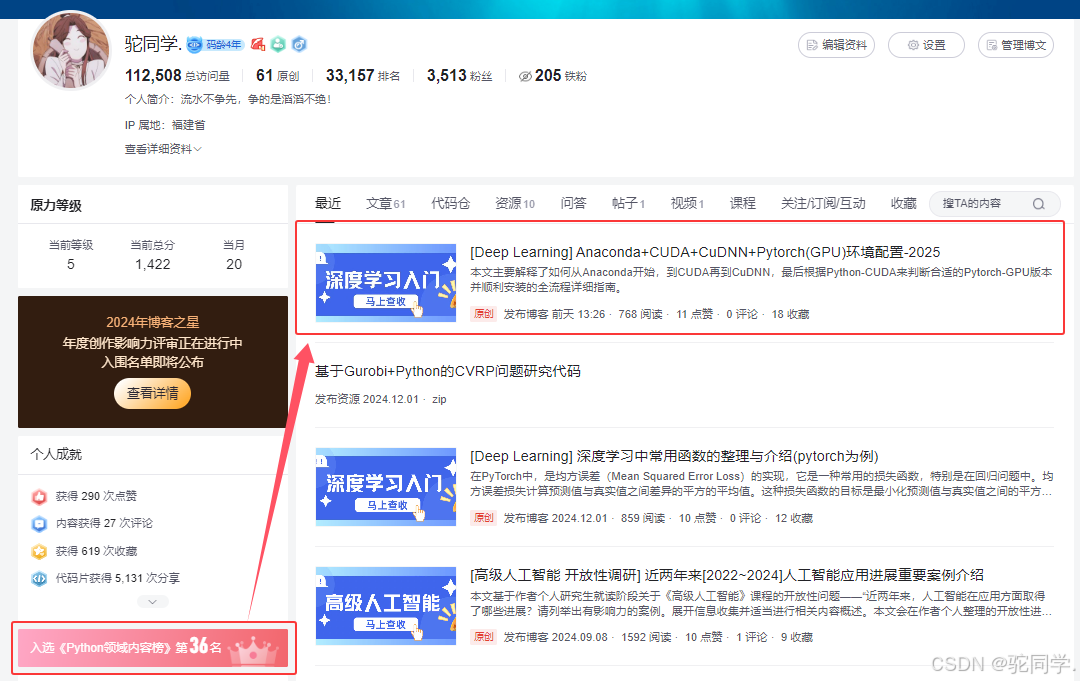Image resolution: width=1080 pixels, height=681 pixels.
Task: Click the magnifier icon in search box
Action: (x=1039, y=204)
